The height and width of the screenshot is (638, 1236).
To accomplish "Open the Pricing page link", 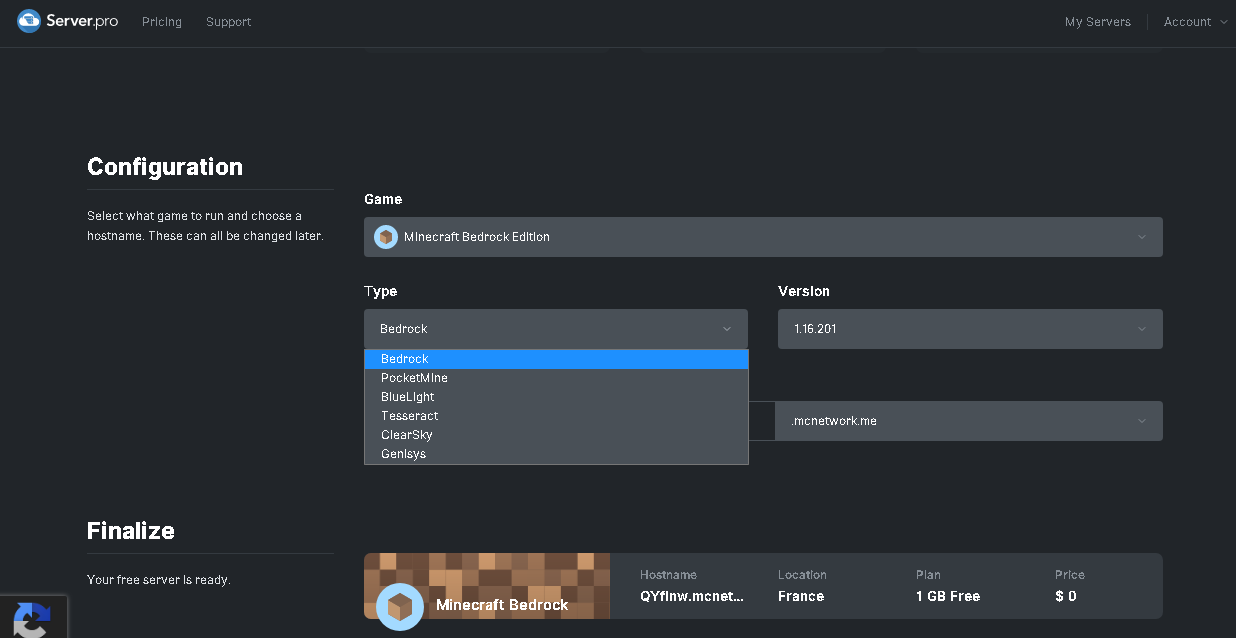I will (x=162, y=22).
